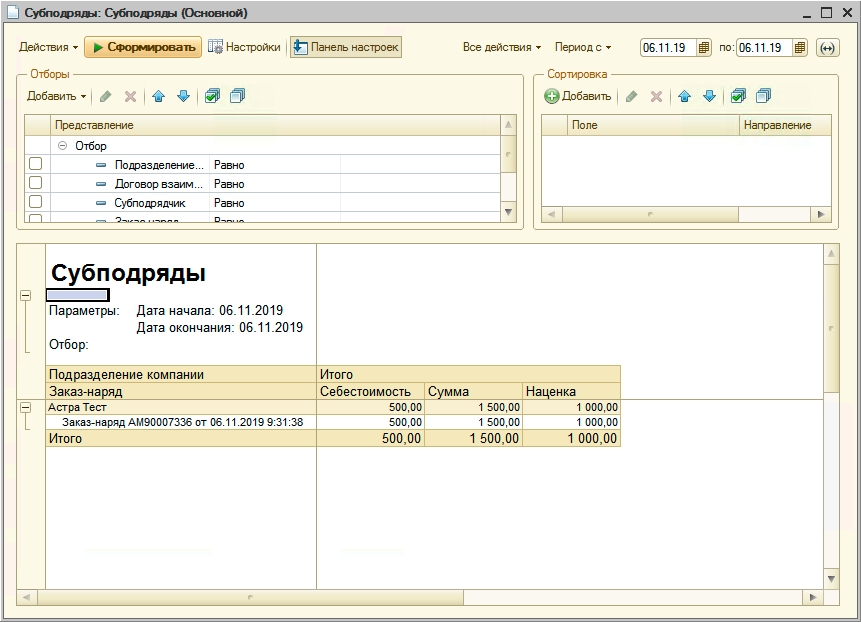Toggle Панель настроек button
The image size is (861, 622).
tap(346, 47)
